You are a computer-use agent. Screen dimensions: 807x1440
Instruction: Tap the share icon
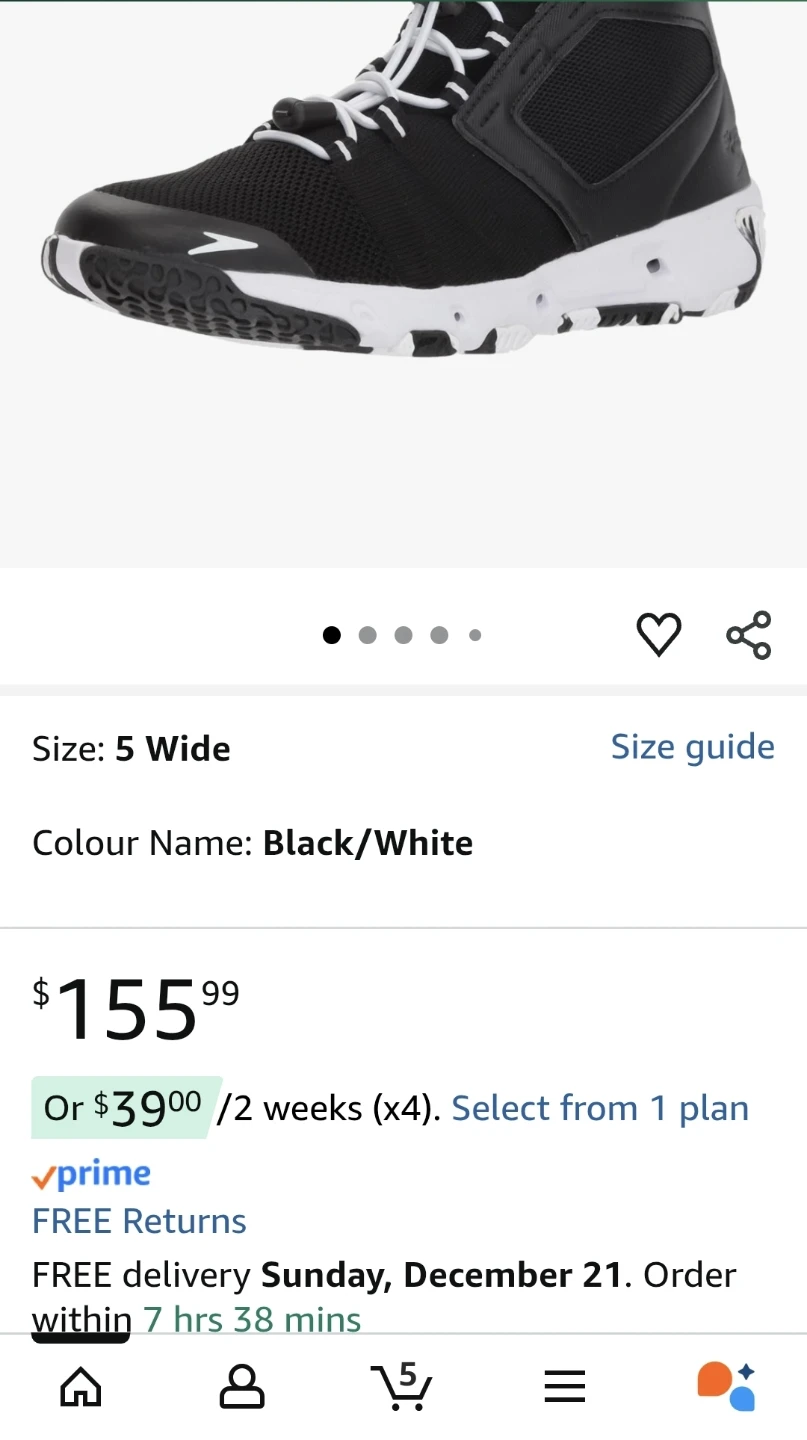(749, 635)
